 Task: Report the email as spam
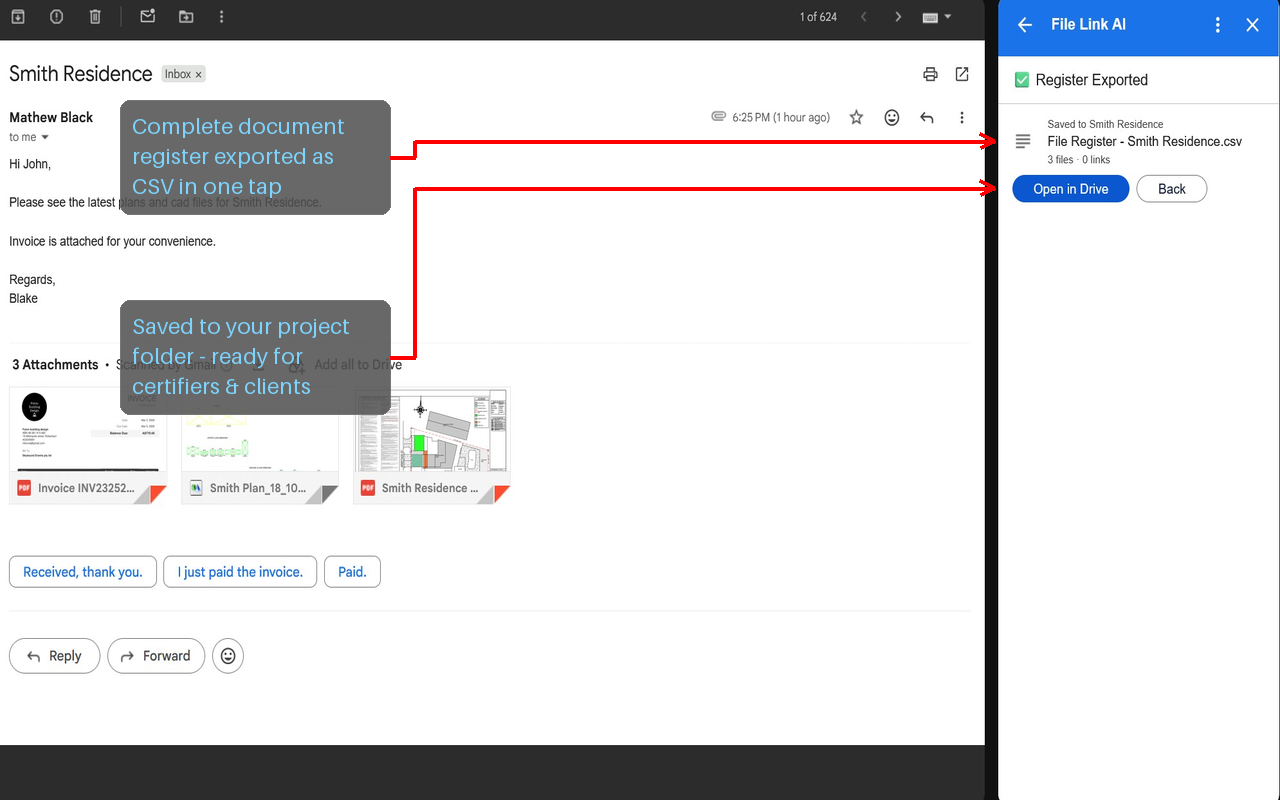(x=57, y=17)
